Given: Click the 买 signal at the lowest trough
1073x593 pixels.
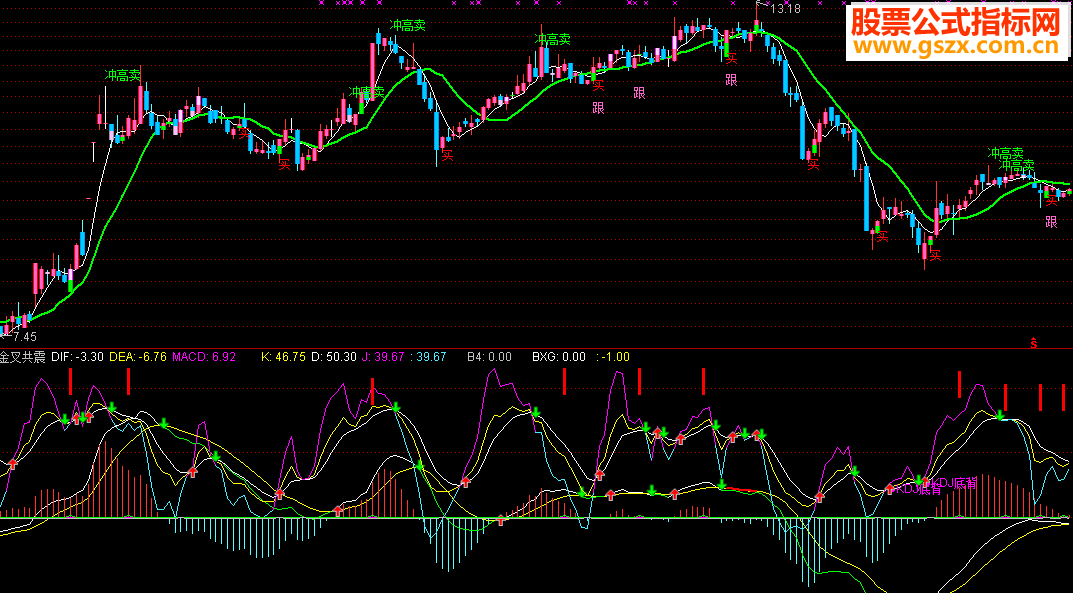Looking at the screenshot, I should [935, 256].
